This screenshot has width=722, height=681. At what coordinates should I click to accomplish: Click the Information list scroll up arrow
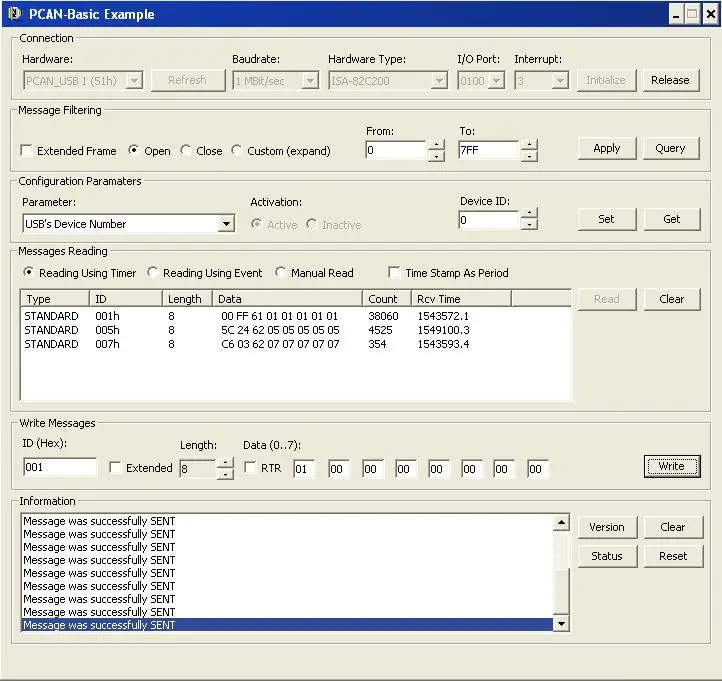pos(561,522)
